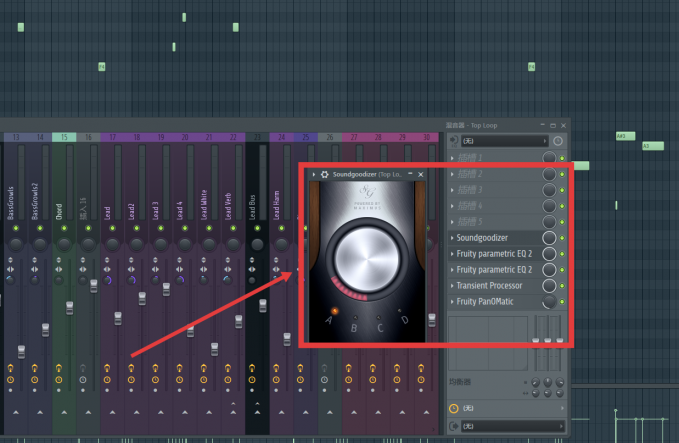Toggle the Transient Processor enable LED
Viewport: 679px width, 443px height.
point(562,286)
